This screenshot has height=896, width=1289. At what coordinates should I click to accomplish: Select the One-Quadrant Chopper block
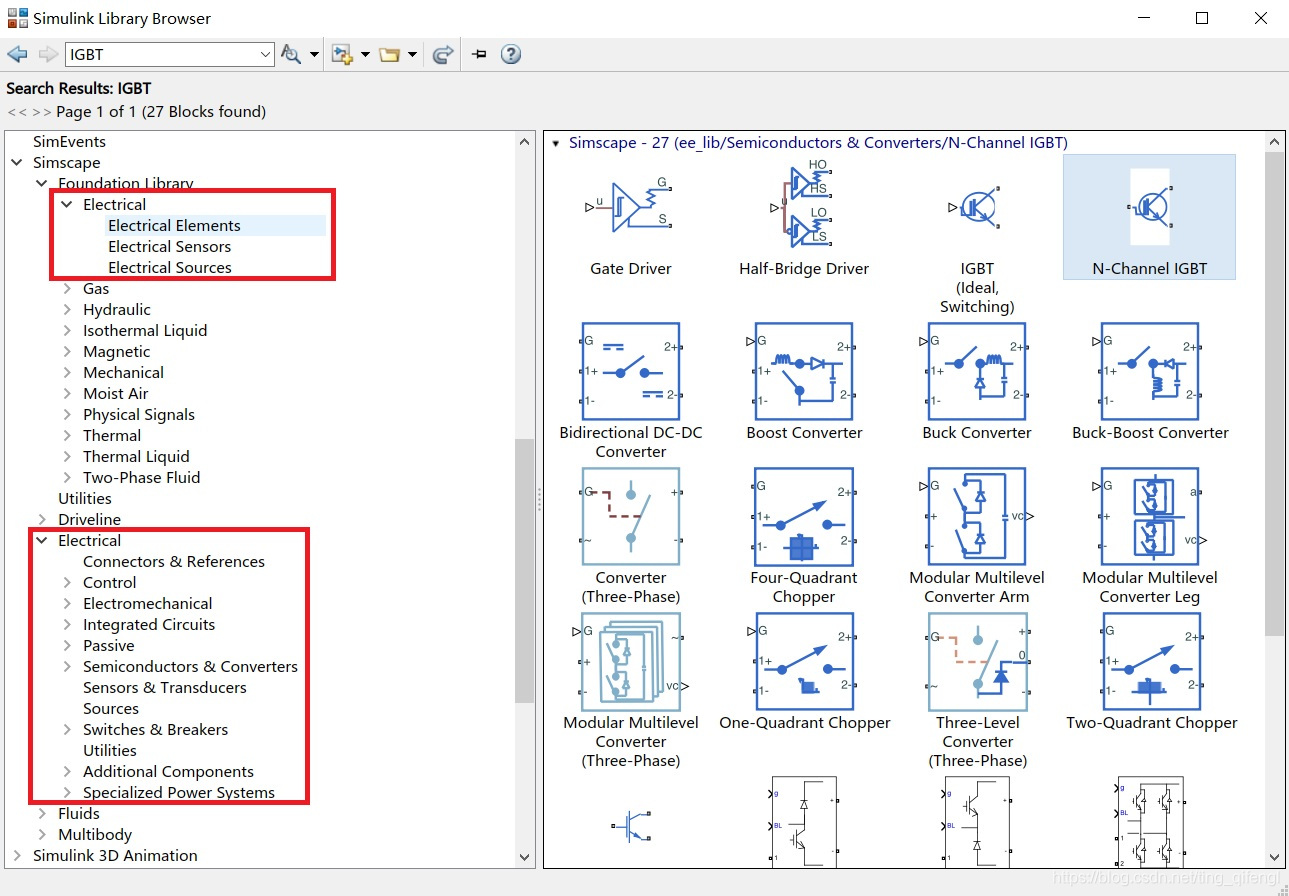pyautogui.click(x=804, y=671)
